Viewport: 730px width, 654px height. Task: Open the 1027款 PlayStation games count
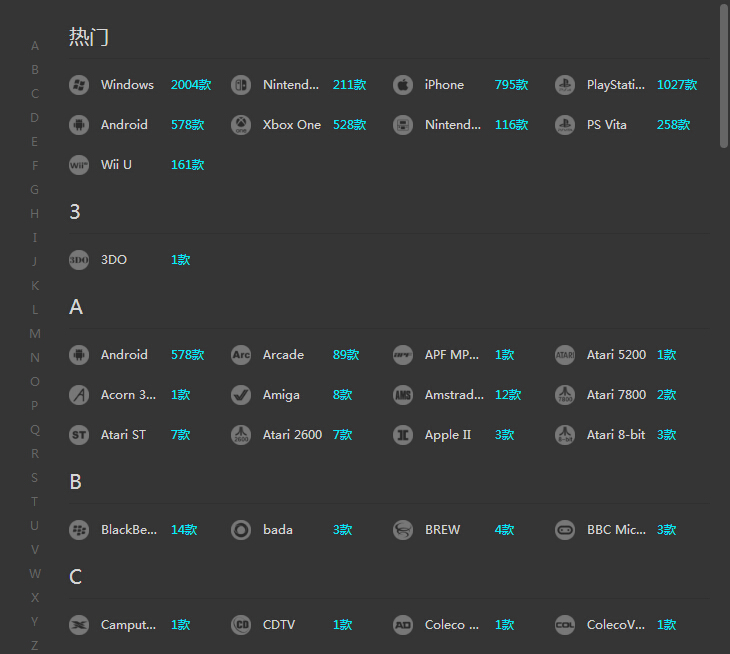pos(676,85)
